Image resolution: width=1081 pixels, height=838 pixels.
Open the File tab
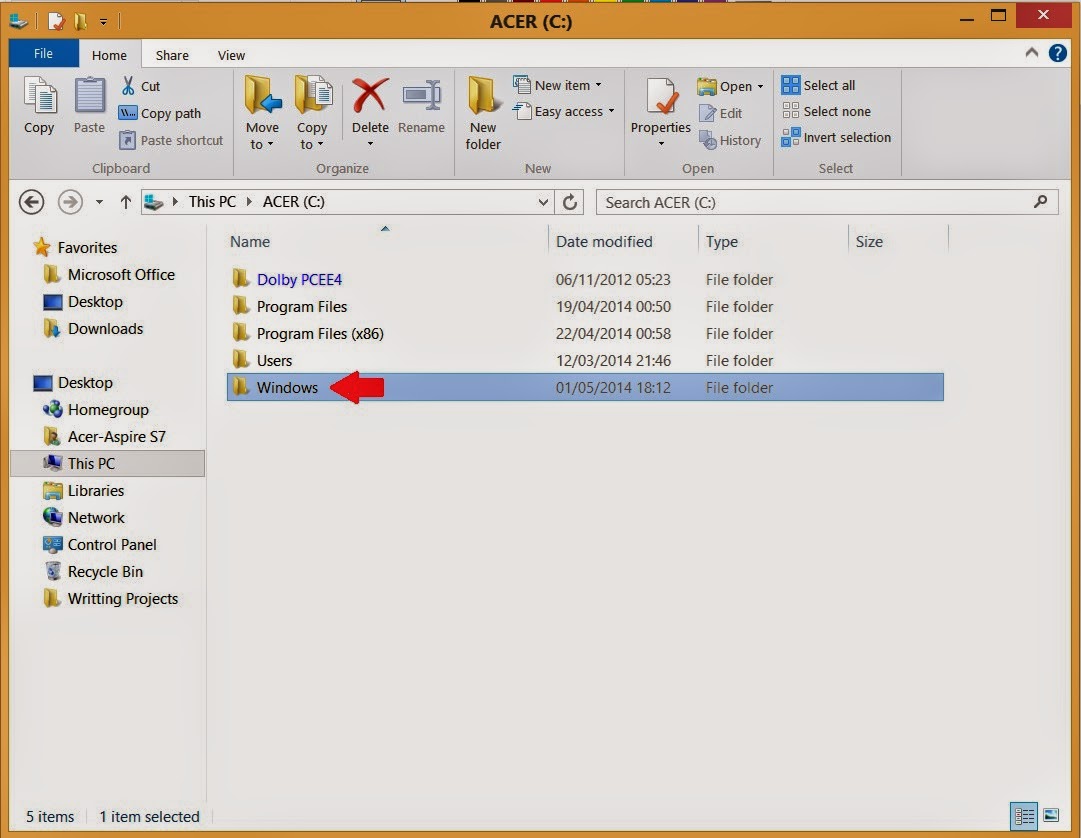pyautogui.click(x=43, y=53)
